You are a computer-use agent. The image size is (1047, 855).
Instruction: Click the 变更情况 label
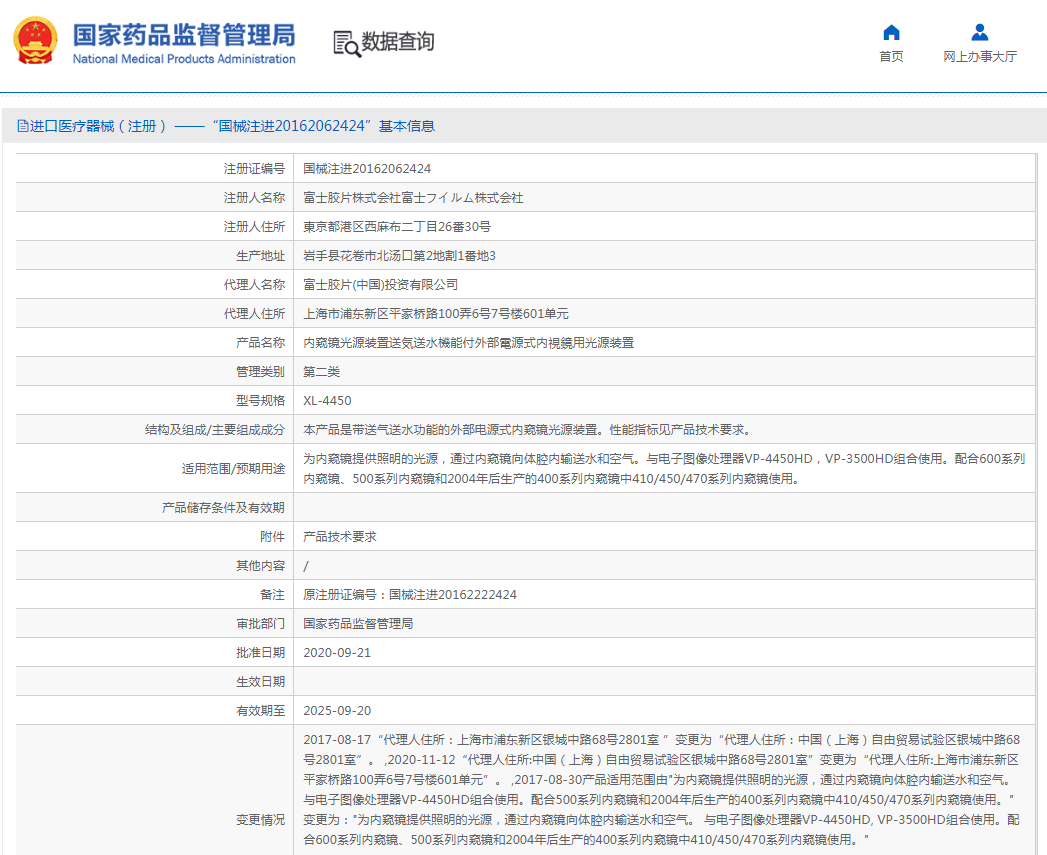(x=260, y=820)
